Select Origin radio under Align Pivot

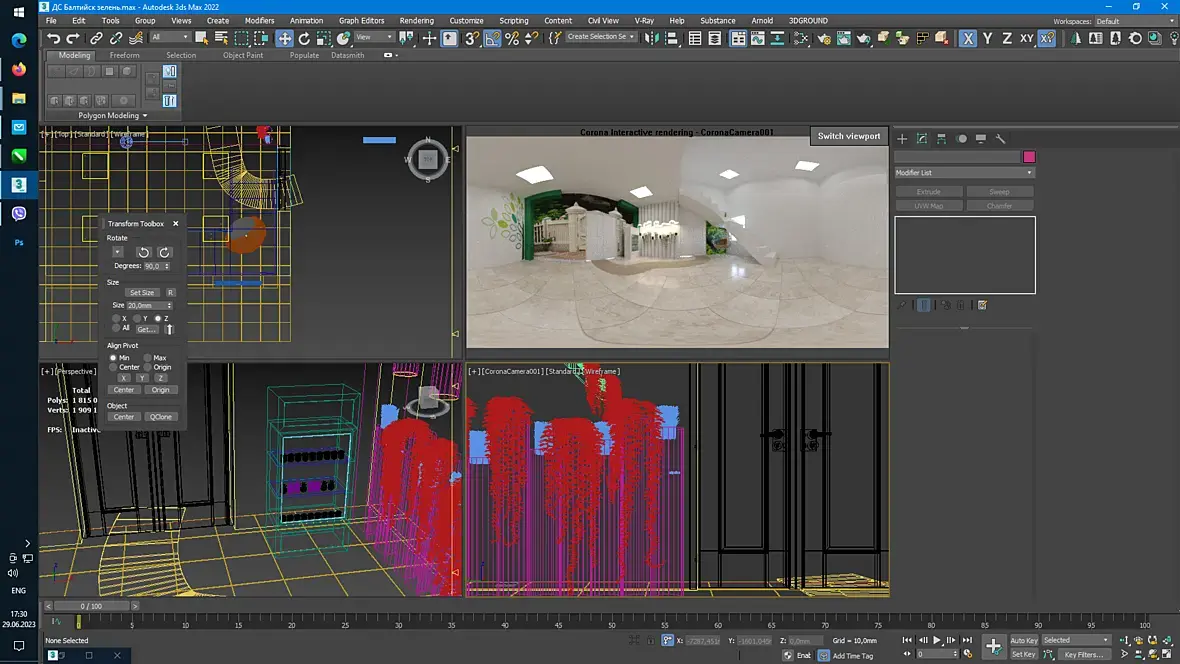(147, 367)
